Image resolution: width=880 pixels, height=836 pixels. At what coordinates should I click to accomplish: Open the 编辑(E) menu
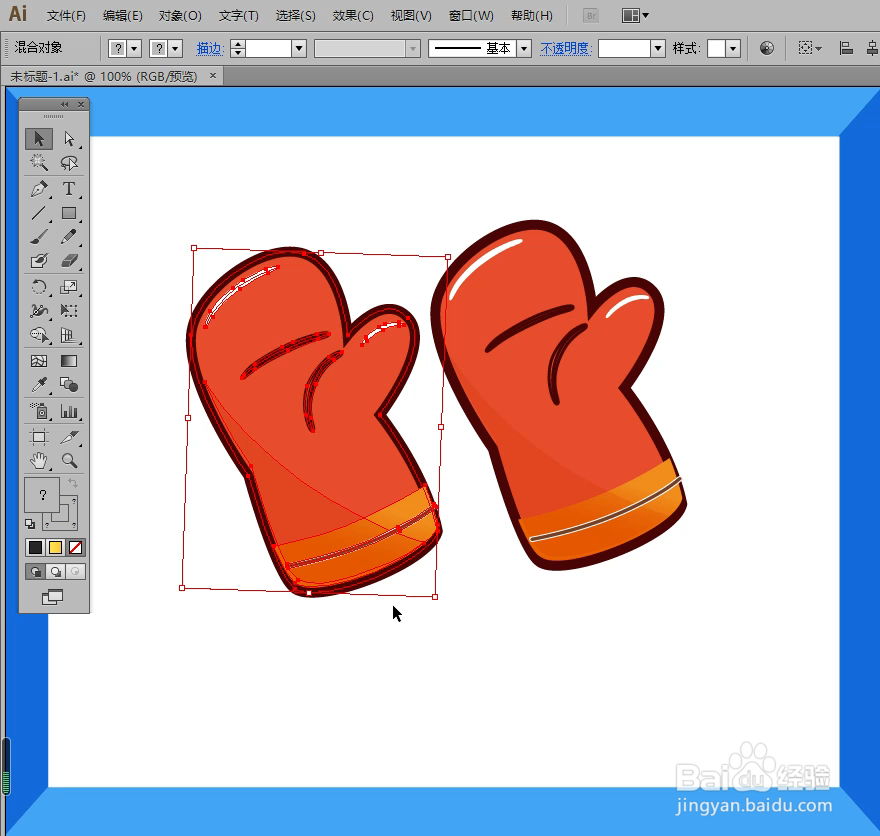pos(122,16)
